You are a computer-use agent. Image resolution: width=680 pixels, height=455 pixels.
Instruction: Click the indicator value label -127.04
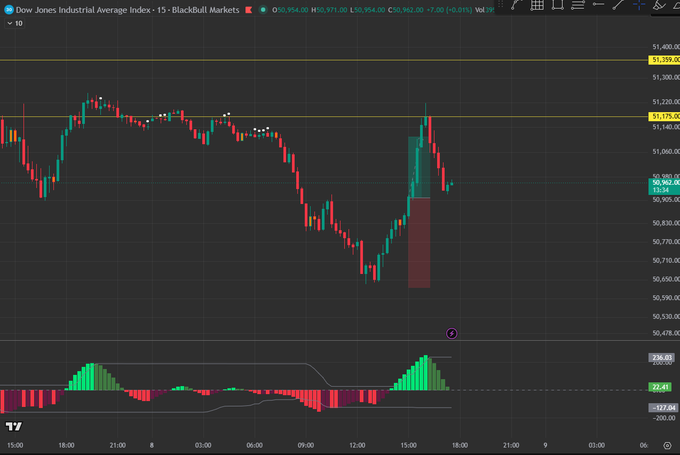coord(663,408)
